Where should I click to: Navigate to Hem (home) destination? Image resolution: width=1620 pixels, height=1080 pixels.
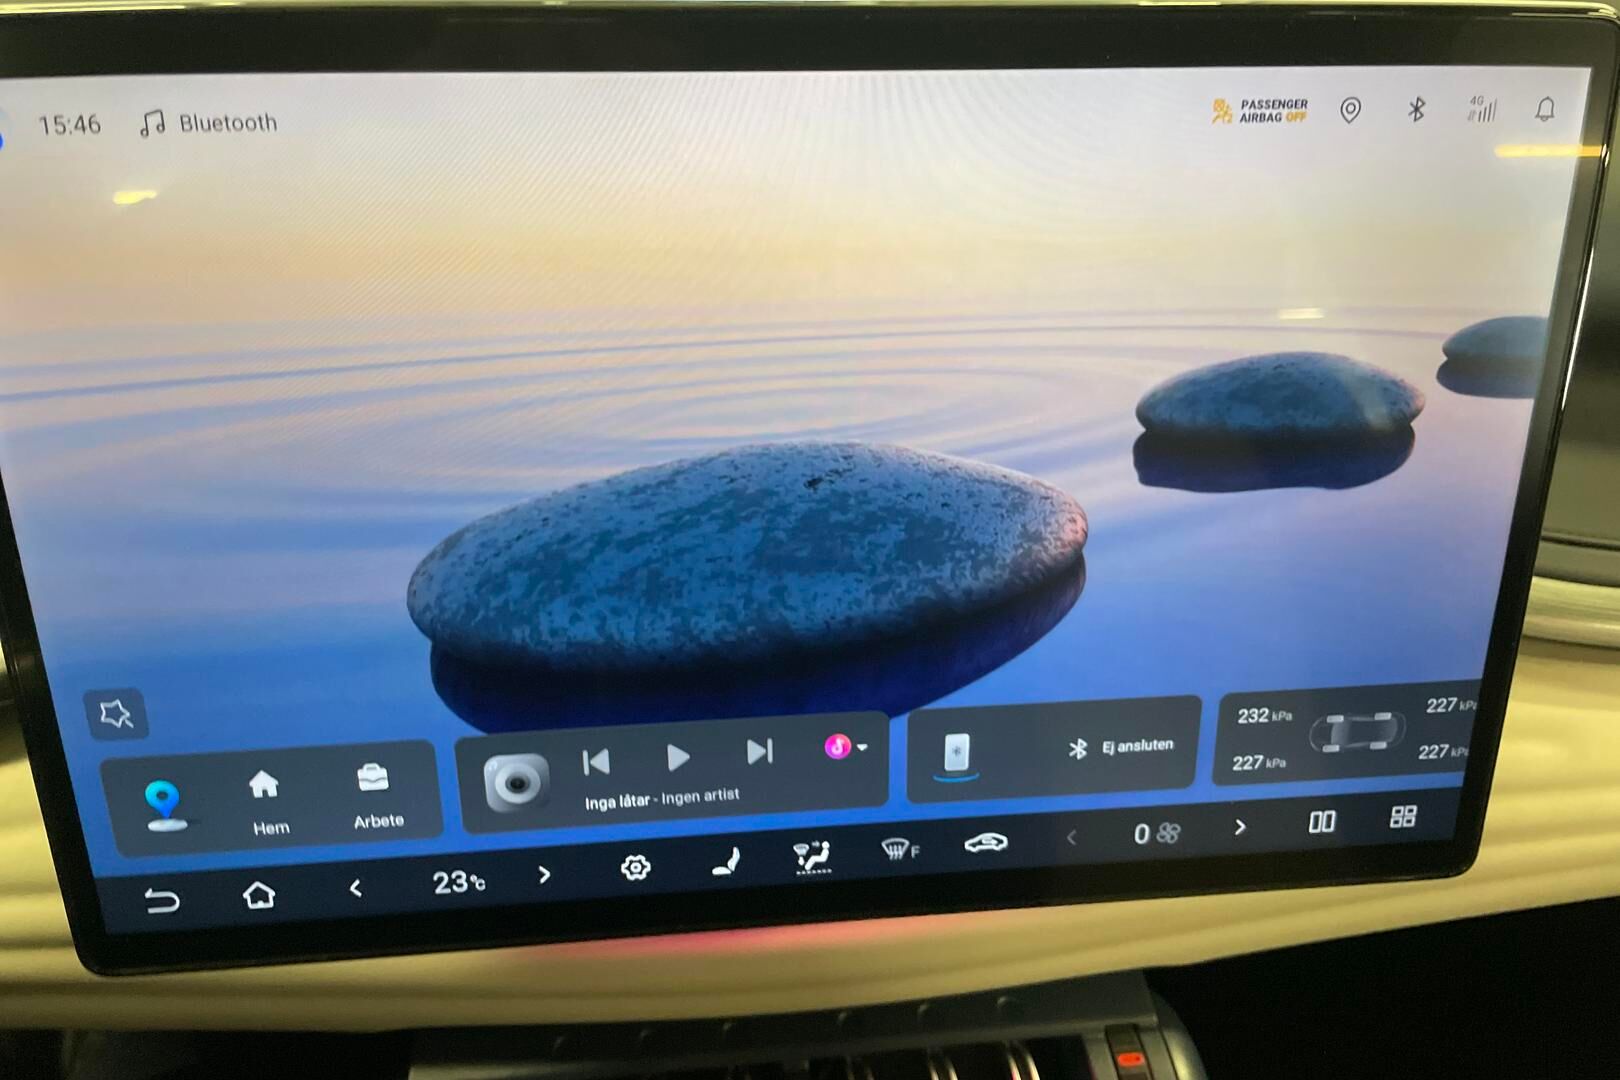point(266,800)
